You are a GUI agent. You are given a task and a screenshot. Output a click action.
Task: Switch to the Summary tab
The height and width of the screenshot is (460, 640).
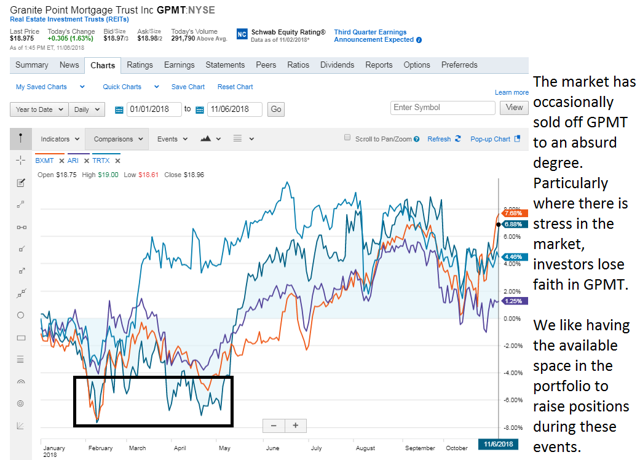tap(32, 65)
